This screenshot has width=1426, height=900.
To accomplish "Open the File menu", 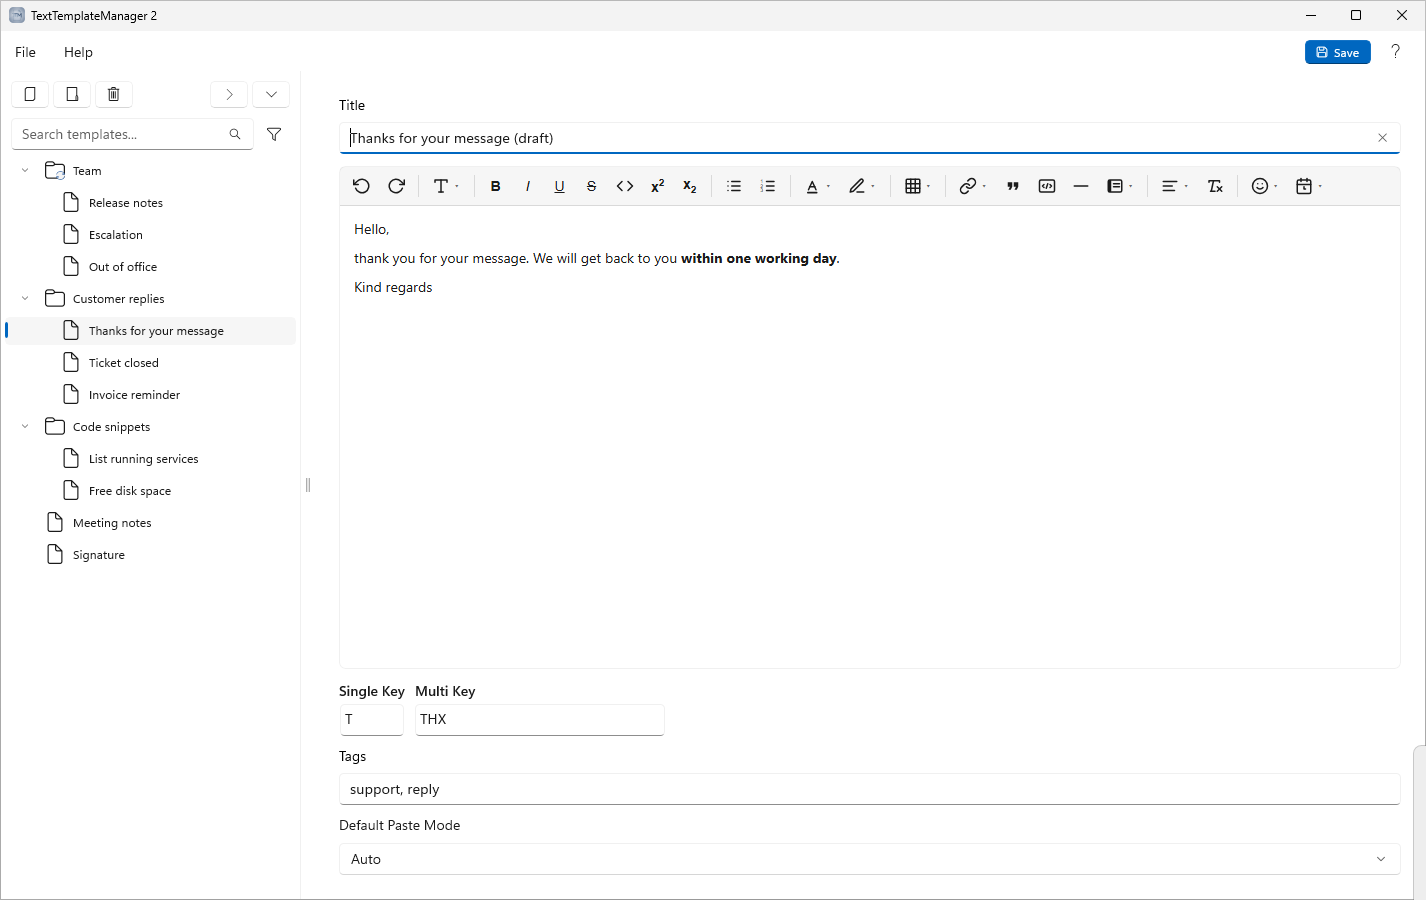I will (25, 52).
